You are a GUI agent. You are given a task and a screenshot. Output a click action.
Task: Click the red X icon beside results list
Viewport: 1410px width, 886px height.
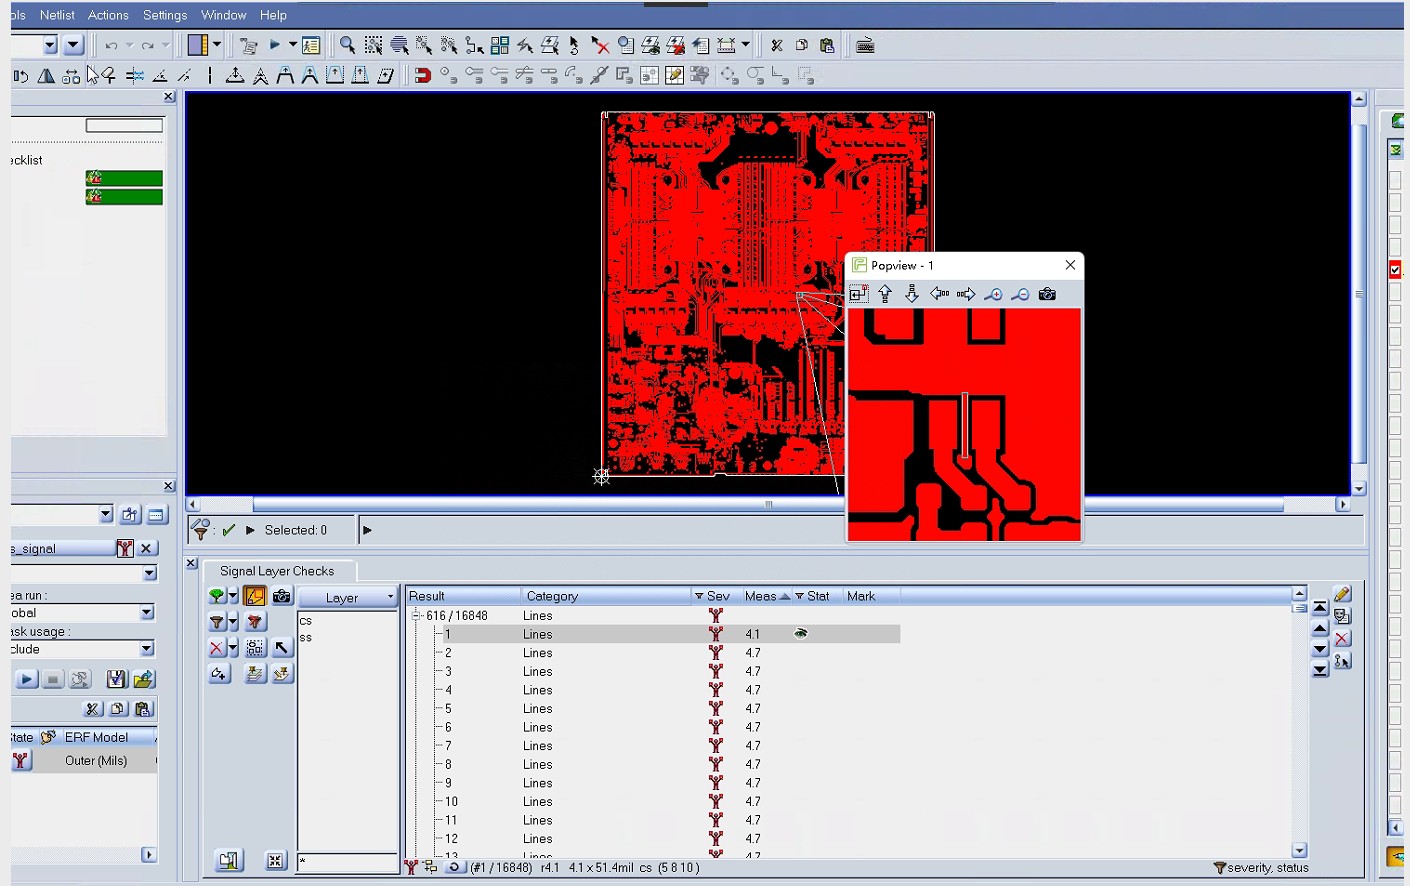(1342, 639)
